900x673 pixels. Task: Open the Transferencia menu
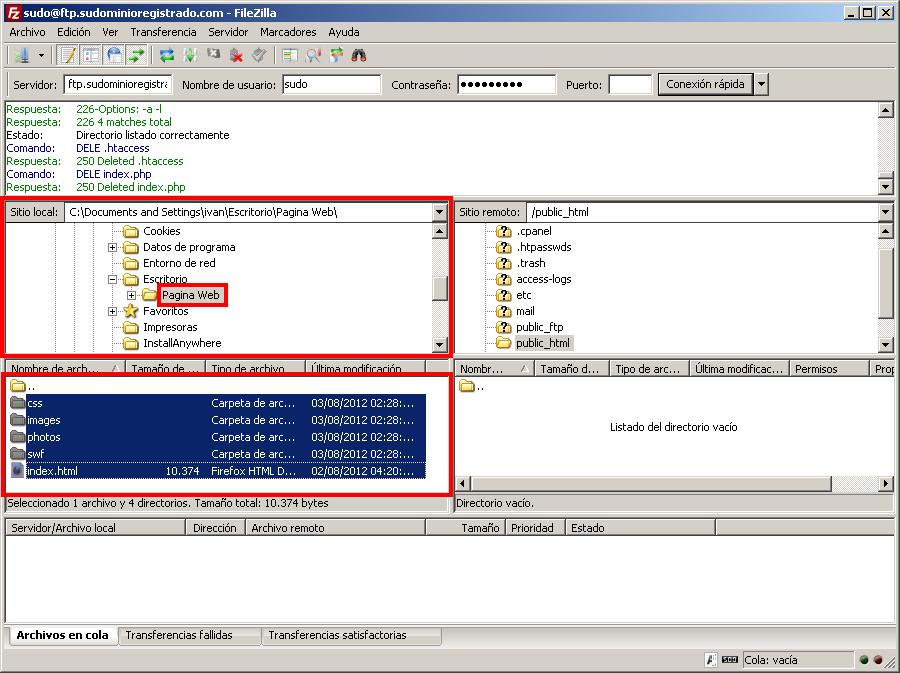coord(163,32)
